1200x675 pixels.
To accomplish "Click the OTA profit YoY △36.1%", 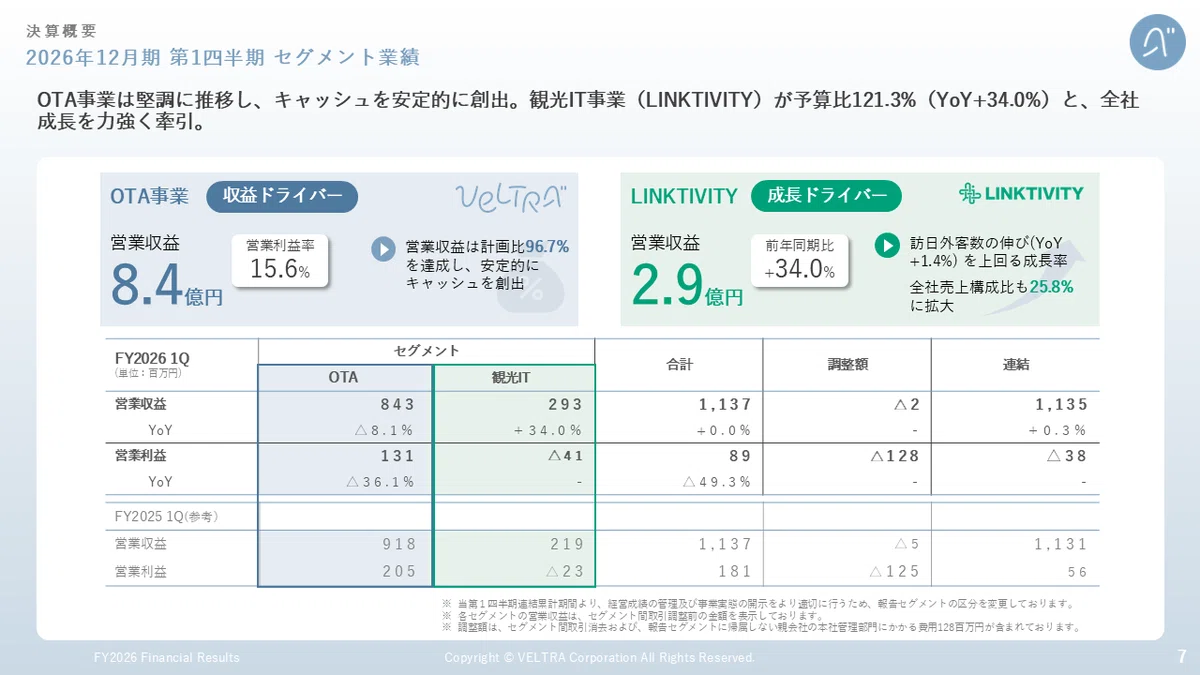I will click(x=380, y=482).
